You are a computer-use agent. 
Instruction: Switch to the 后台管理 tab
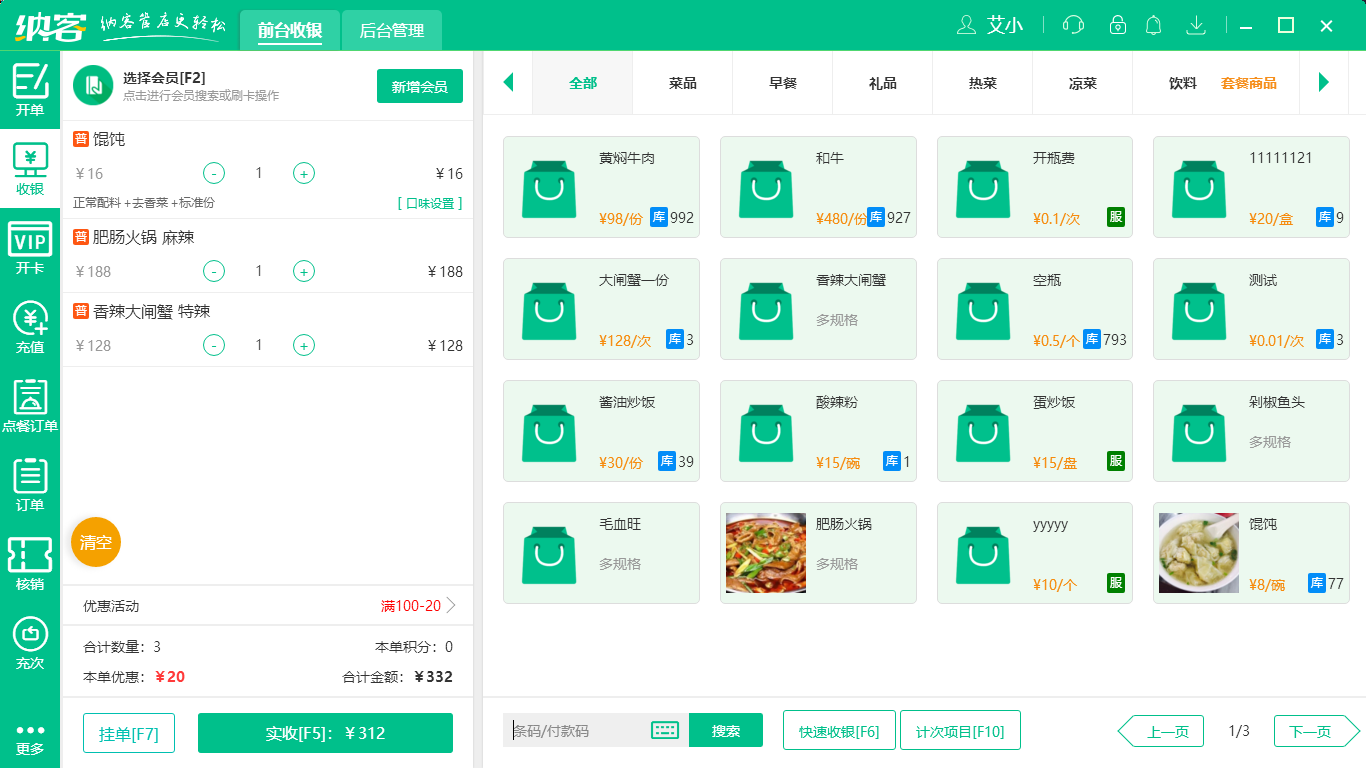point(390,30)
